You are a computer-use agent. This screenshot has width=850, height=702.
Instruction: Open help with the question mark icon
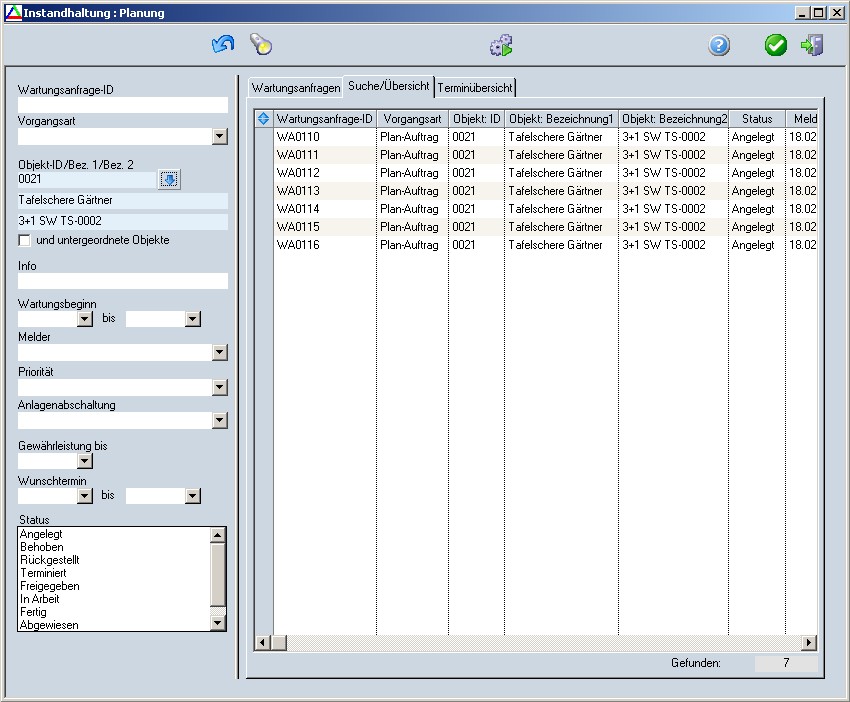(x=719, y=45)
